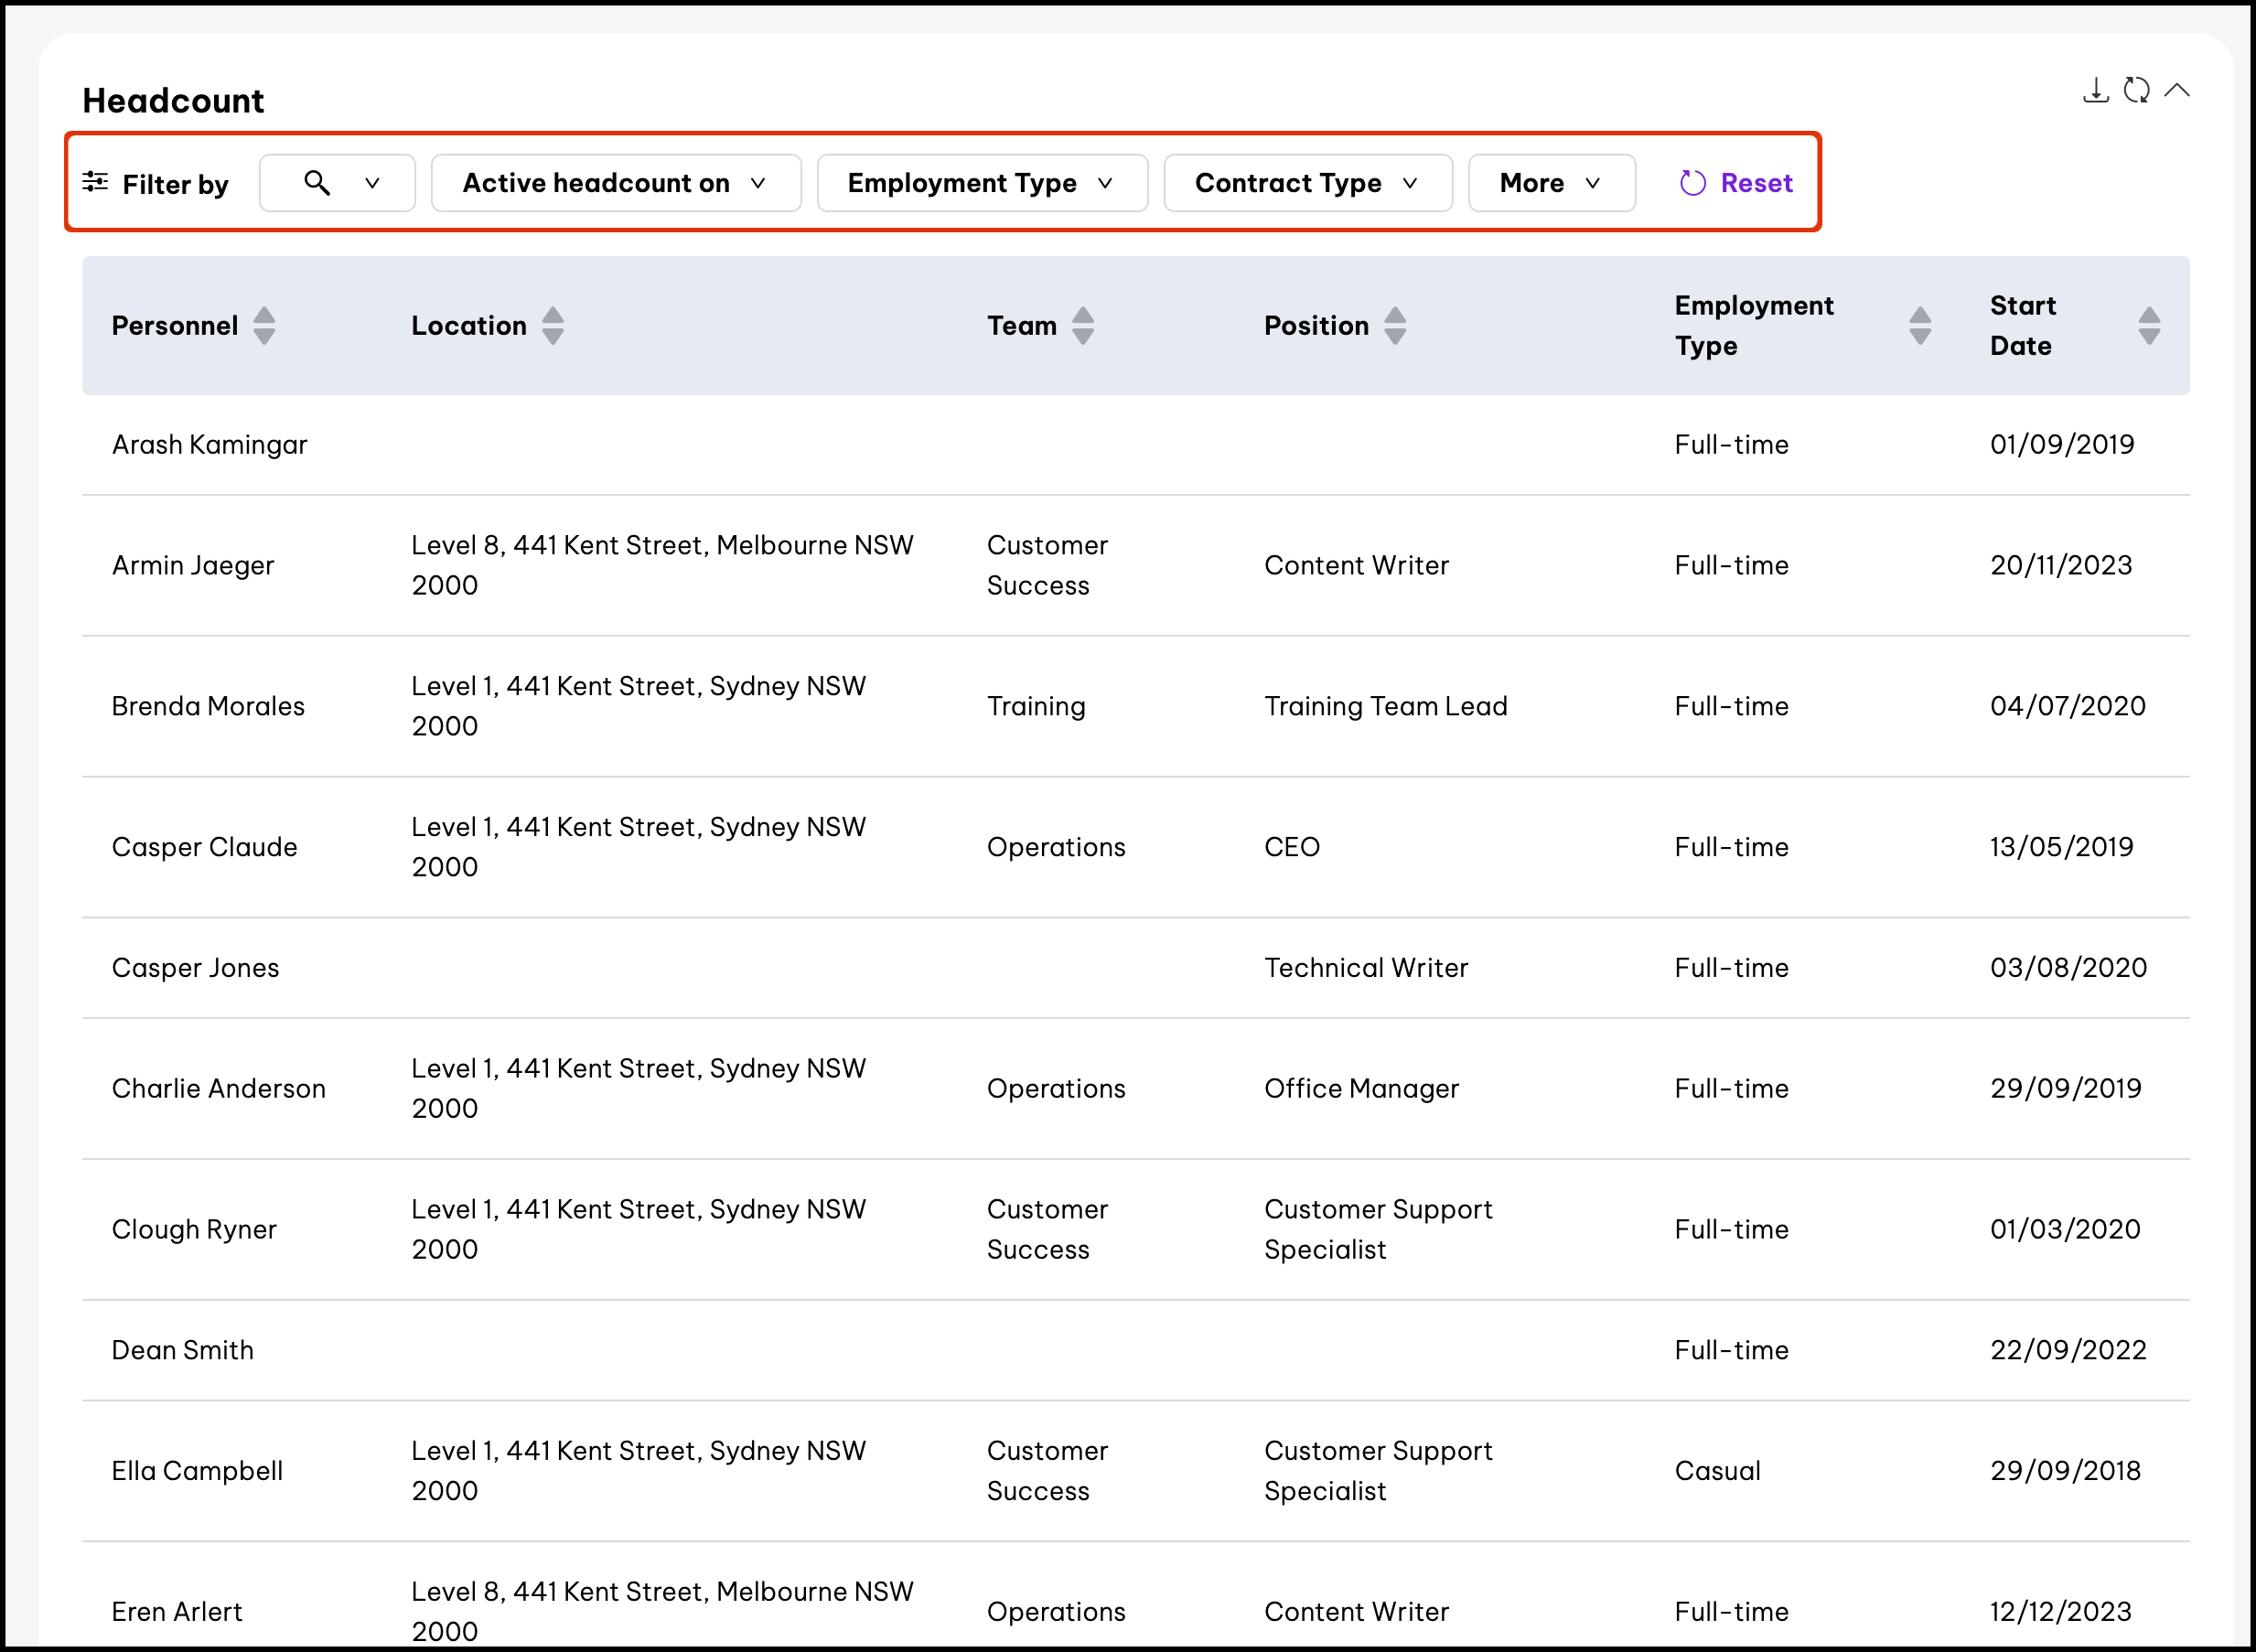Select Casper Jones name
This screenshot has width=2256, height=1652.
tap(195, 968)
